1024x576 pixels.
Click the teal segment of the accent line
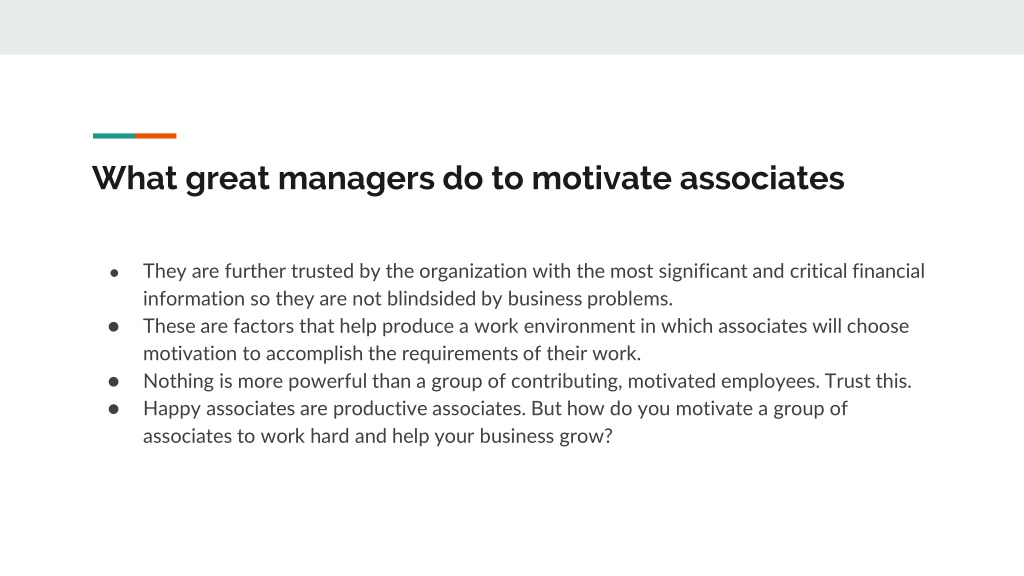[114, 136]
